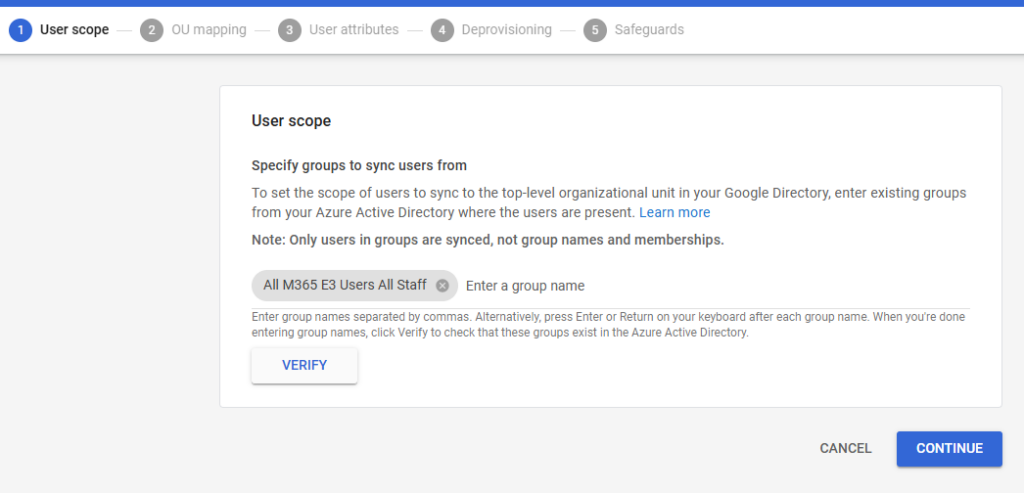
Task: Click the note about only users synced
Action: click(487, 240)
